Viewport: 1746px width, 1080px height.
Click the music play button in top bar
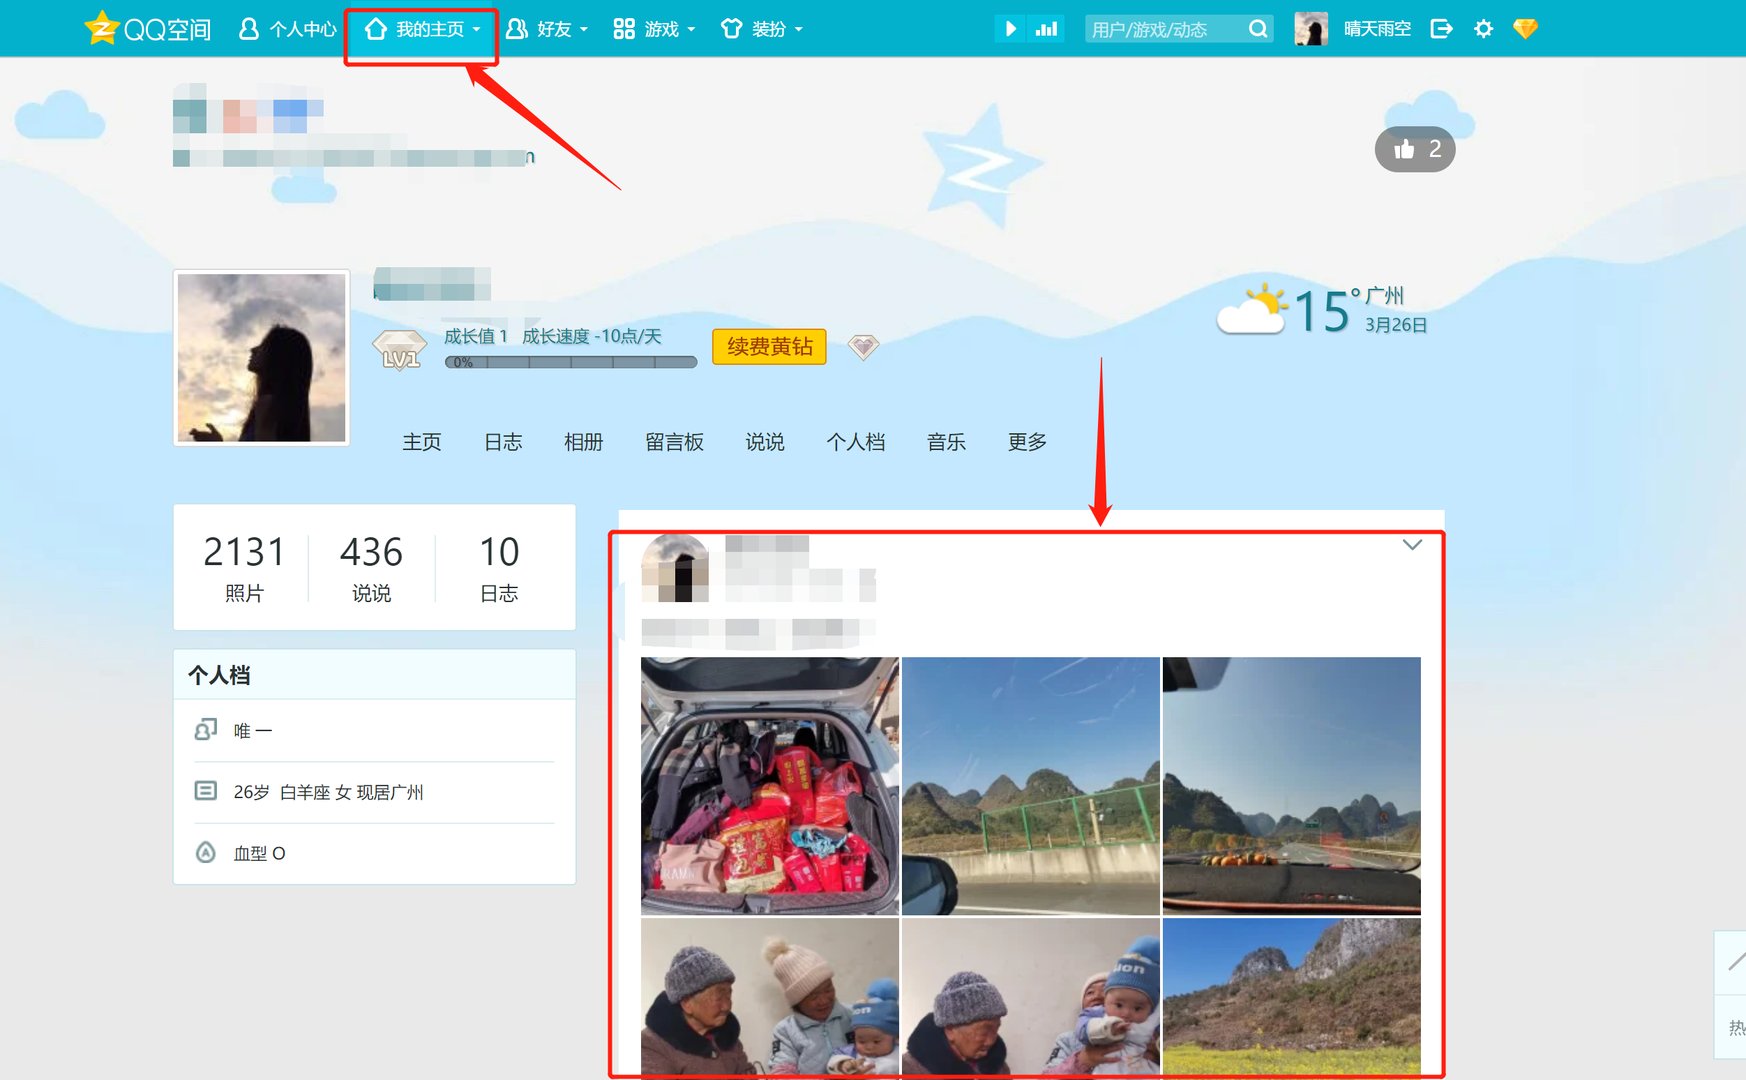1010,29
